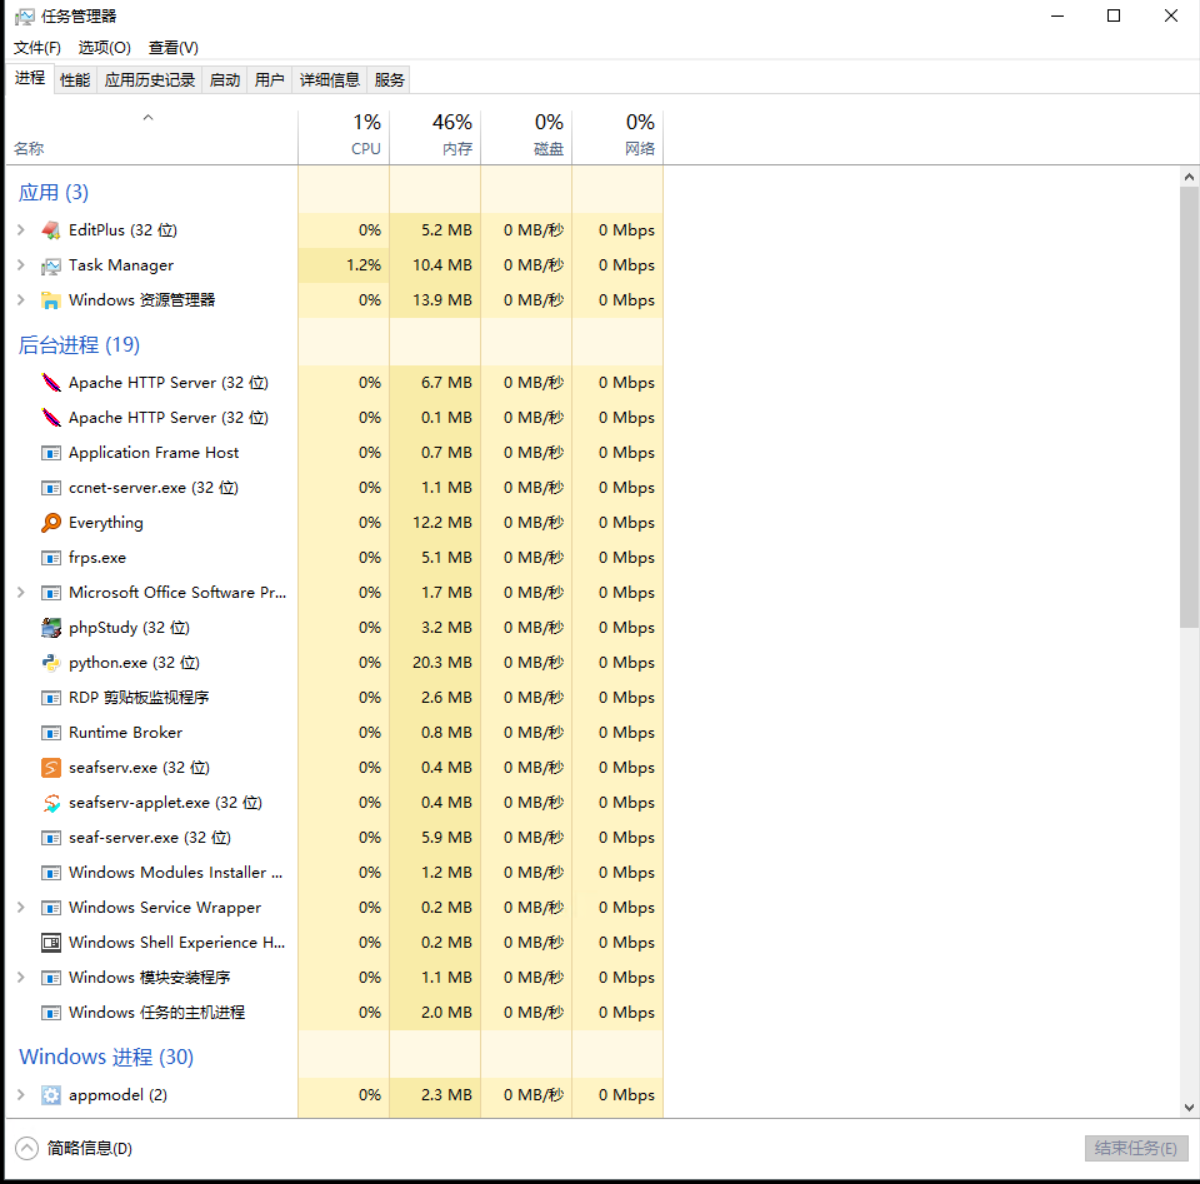Expand the EditPlus process group
Viewport: 1200px width, 1184px height.
pyautogui.click(x=21, y=230)
